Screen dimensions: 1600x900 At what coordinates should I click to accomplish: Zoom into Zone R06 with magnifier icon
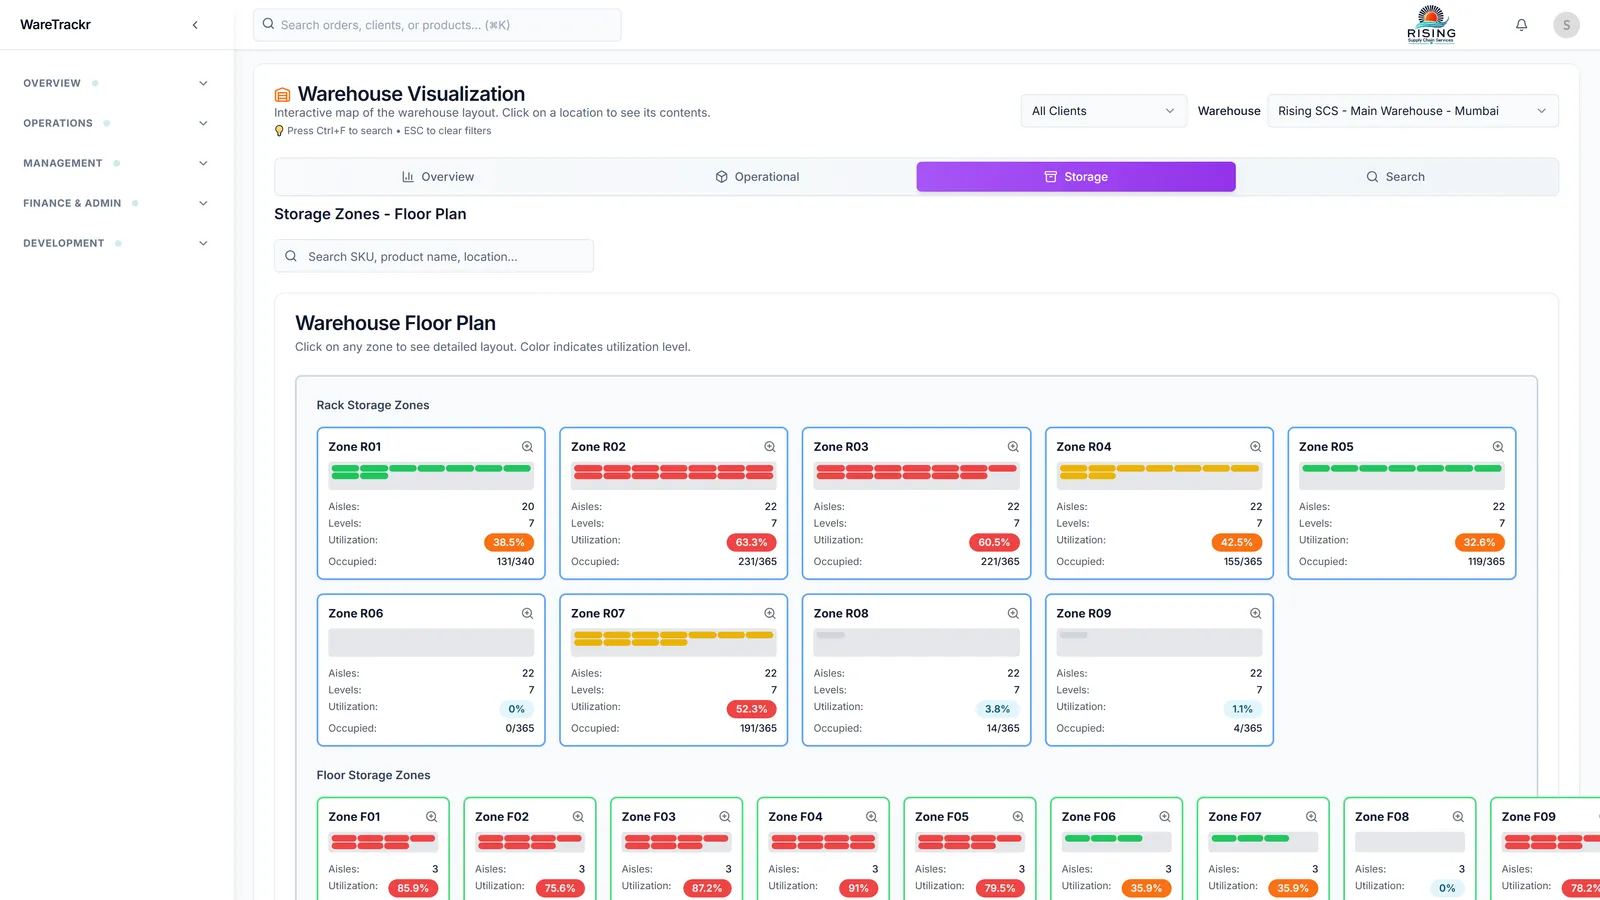click(x=527, y=614)
